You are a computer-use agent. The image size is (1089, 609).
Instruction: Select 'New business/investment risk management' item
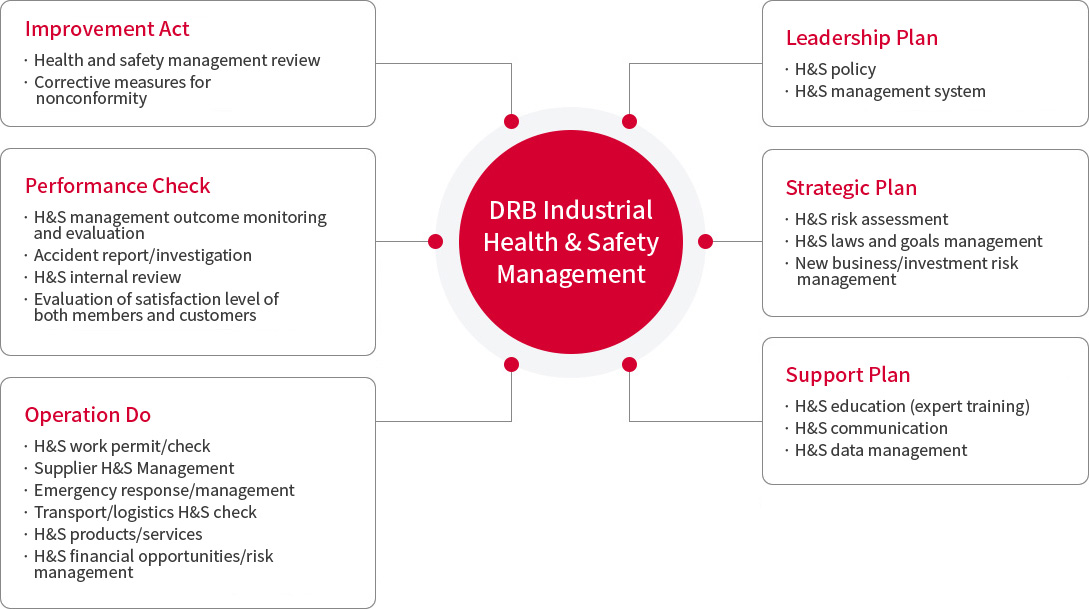point(906,271)
